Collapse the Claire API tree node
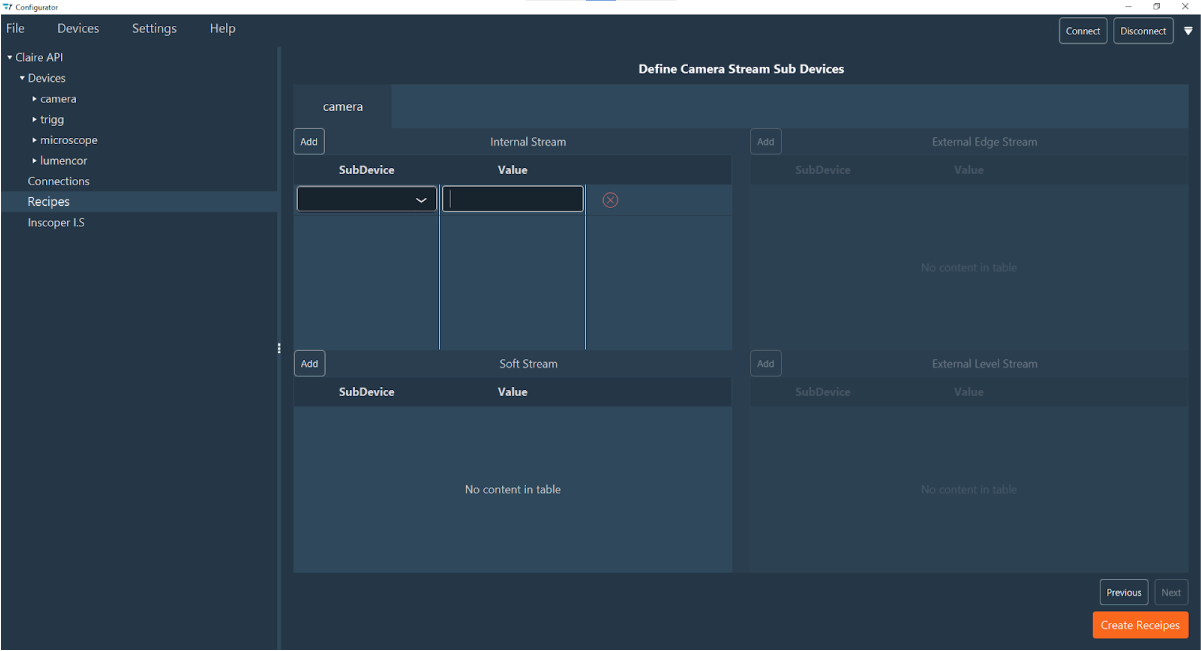Viewport: 1201px width, 651px height. coord(10,58)
